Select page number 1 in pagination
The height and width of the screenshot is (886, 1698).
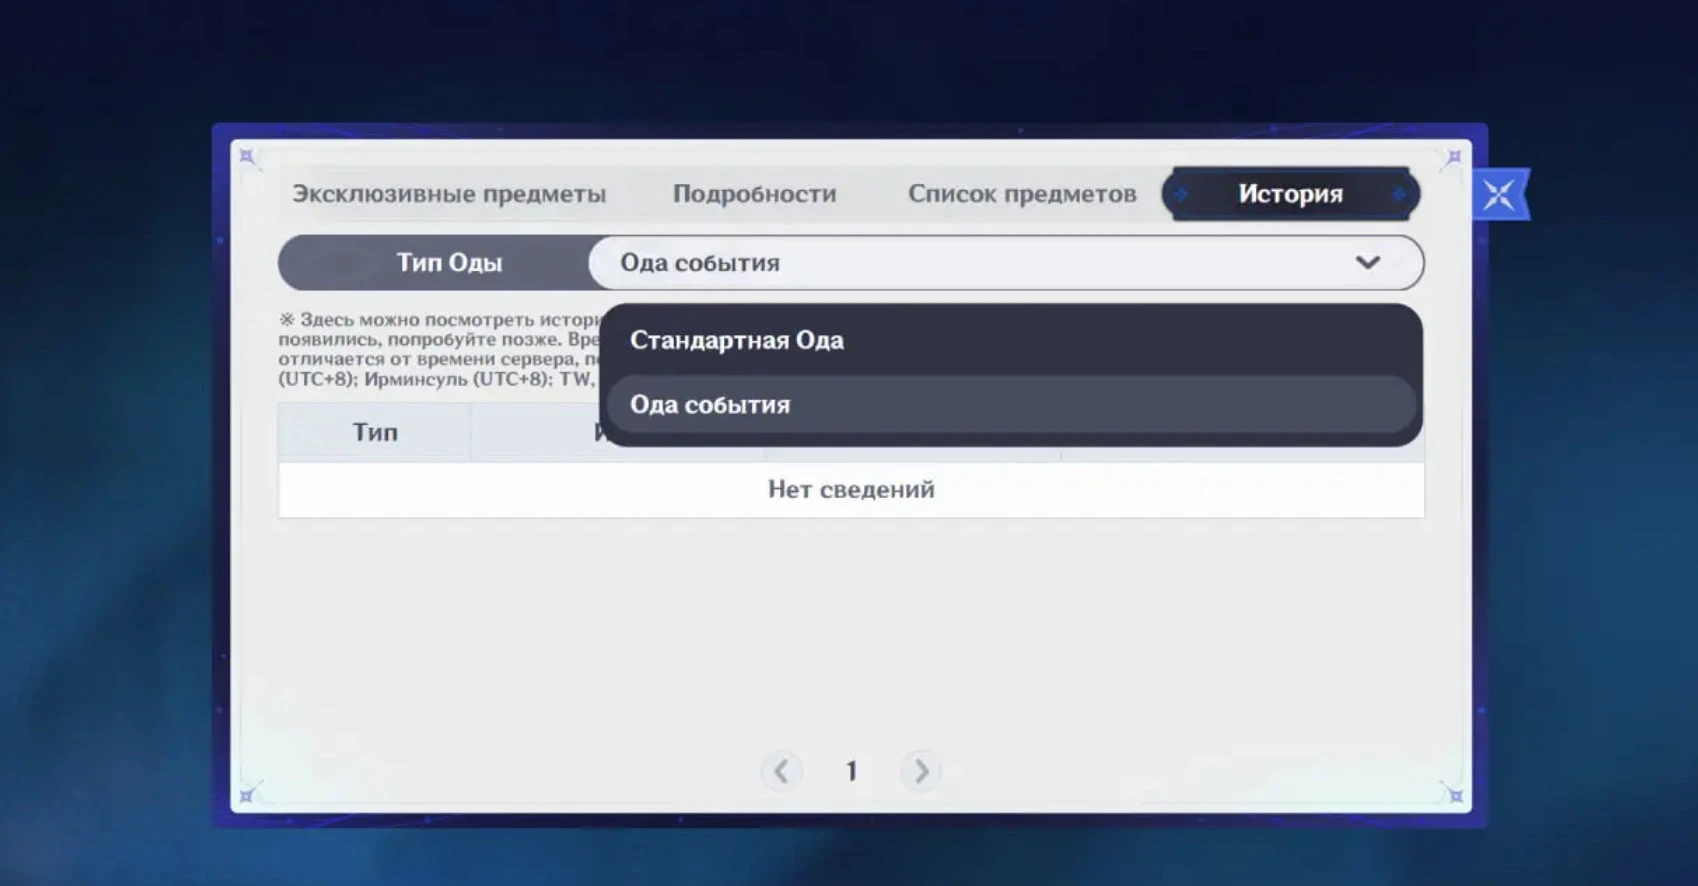pos(851,771)
